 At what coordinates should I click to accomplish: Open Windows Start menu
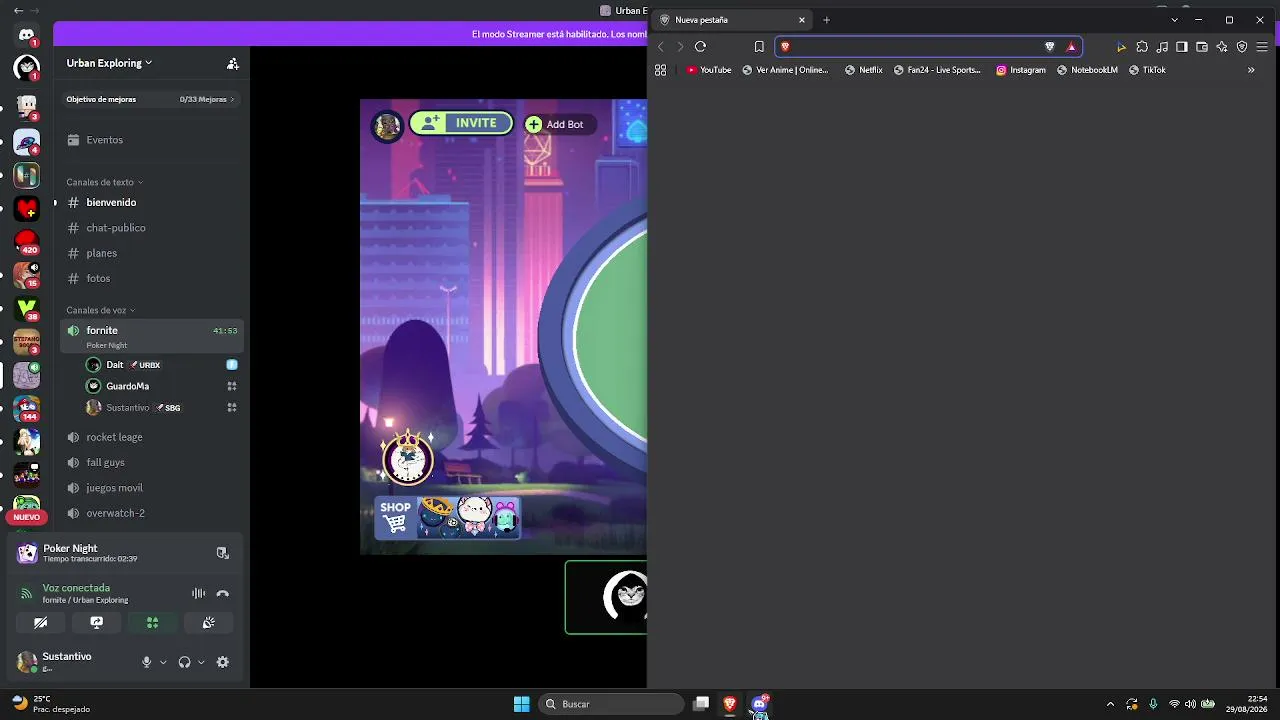[x=521, y=704]
